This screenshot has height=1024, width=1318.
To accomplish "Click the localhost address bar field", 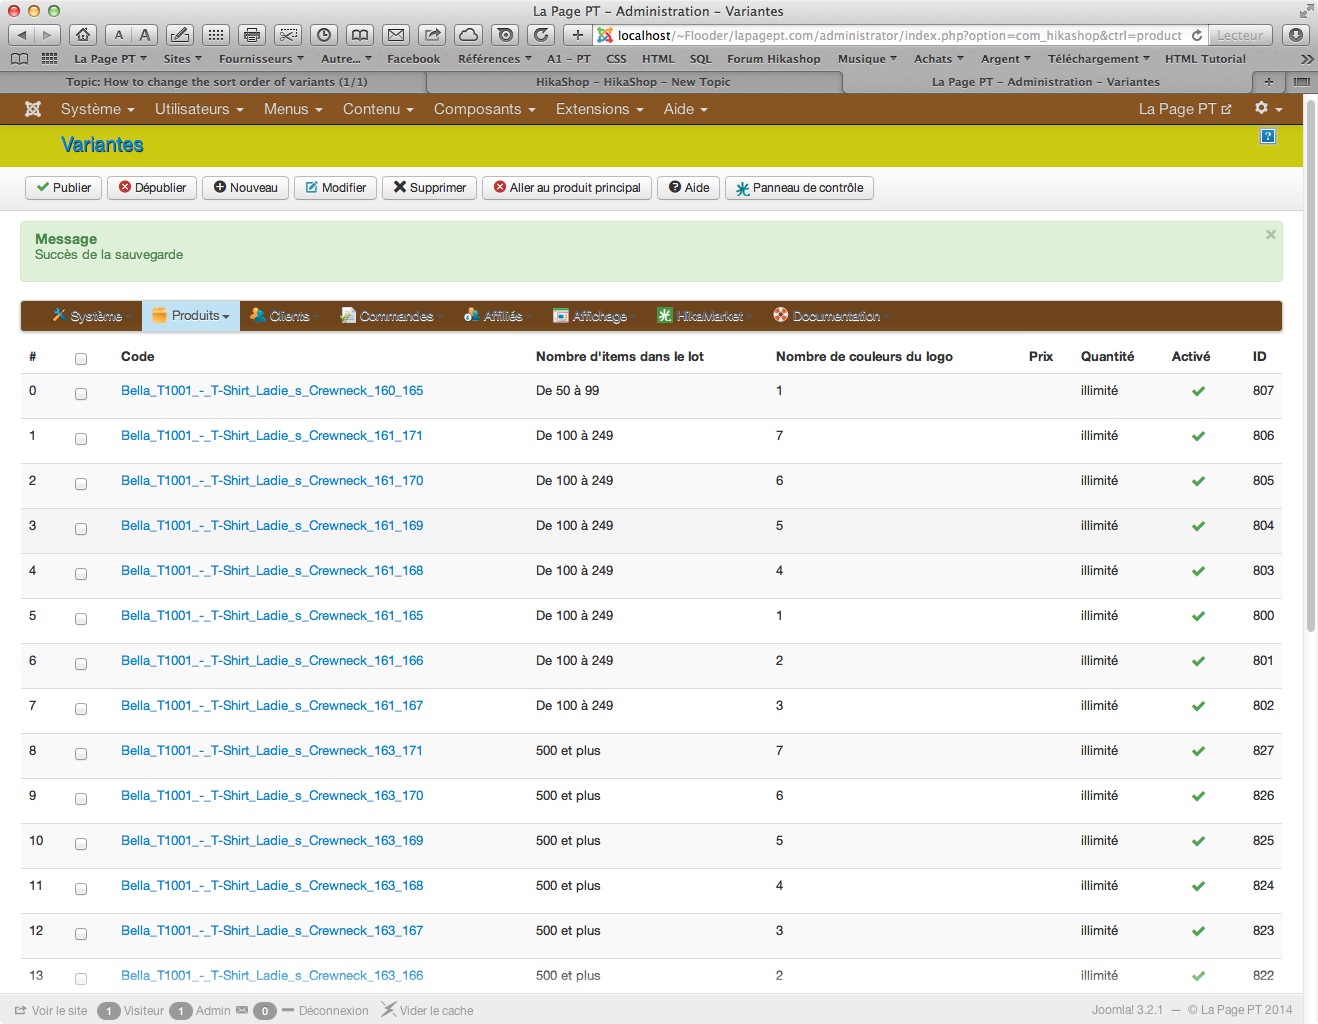I will [898, 35].
